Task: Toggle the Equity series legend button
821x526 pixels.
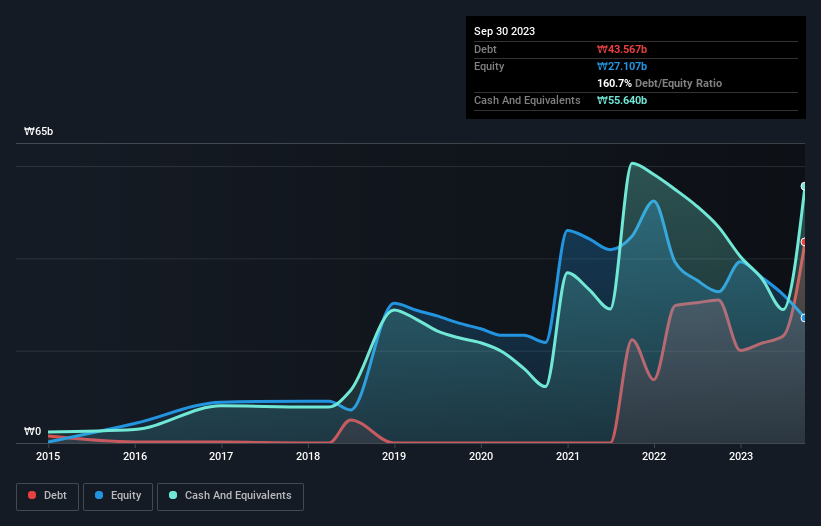Action: [118, 496]
